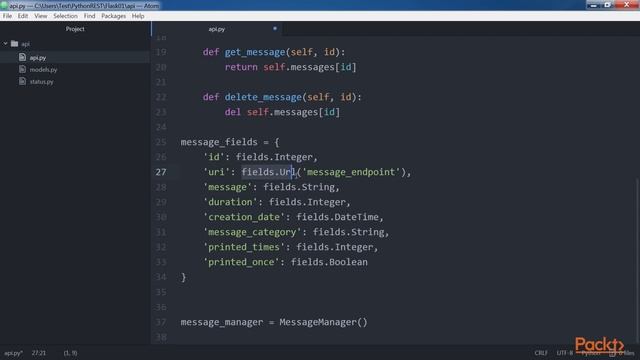Open status.py in the project tree
The width and height of the screenshot is (640, 360).
pyautogui.click(x=41, y=82)
